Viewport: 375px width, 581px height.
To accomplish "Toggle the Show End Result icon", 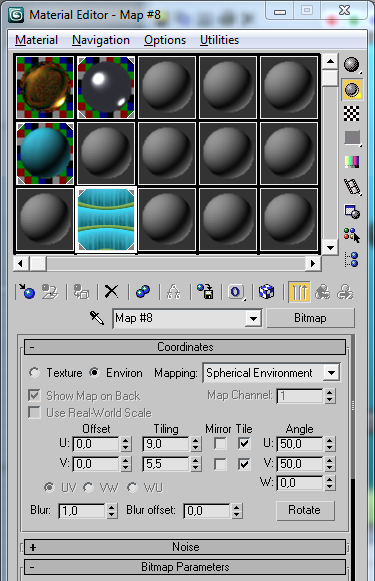I will pos(299,292).
